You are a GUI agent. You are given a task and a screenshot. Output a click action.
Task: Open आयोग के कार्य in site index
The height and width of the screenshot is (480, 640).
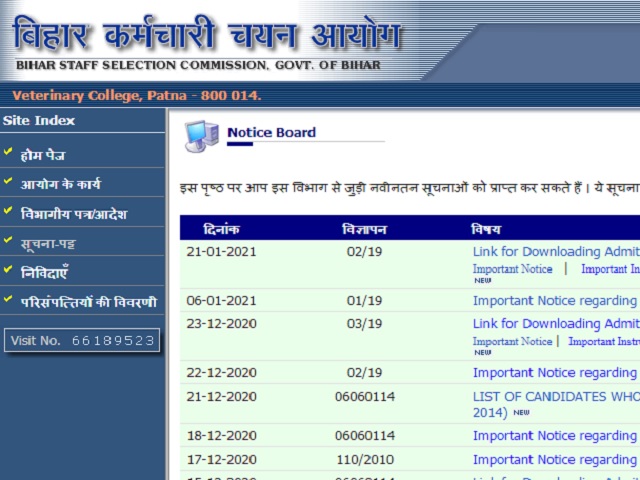(x=60, y=184)
